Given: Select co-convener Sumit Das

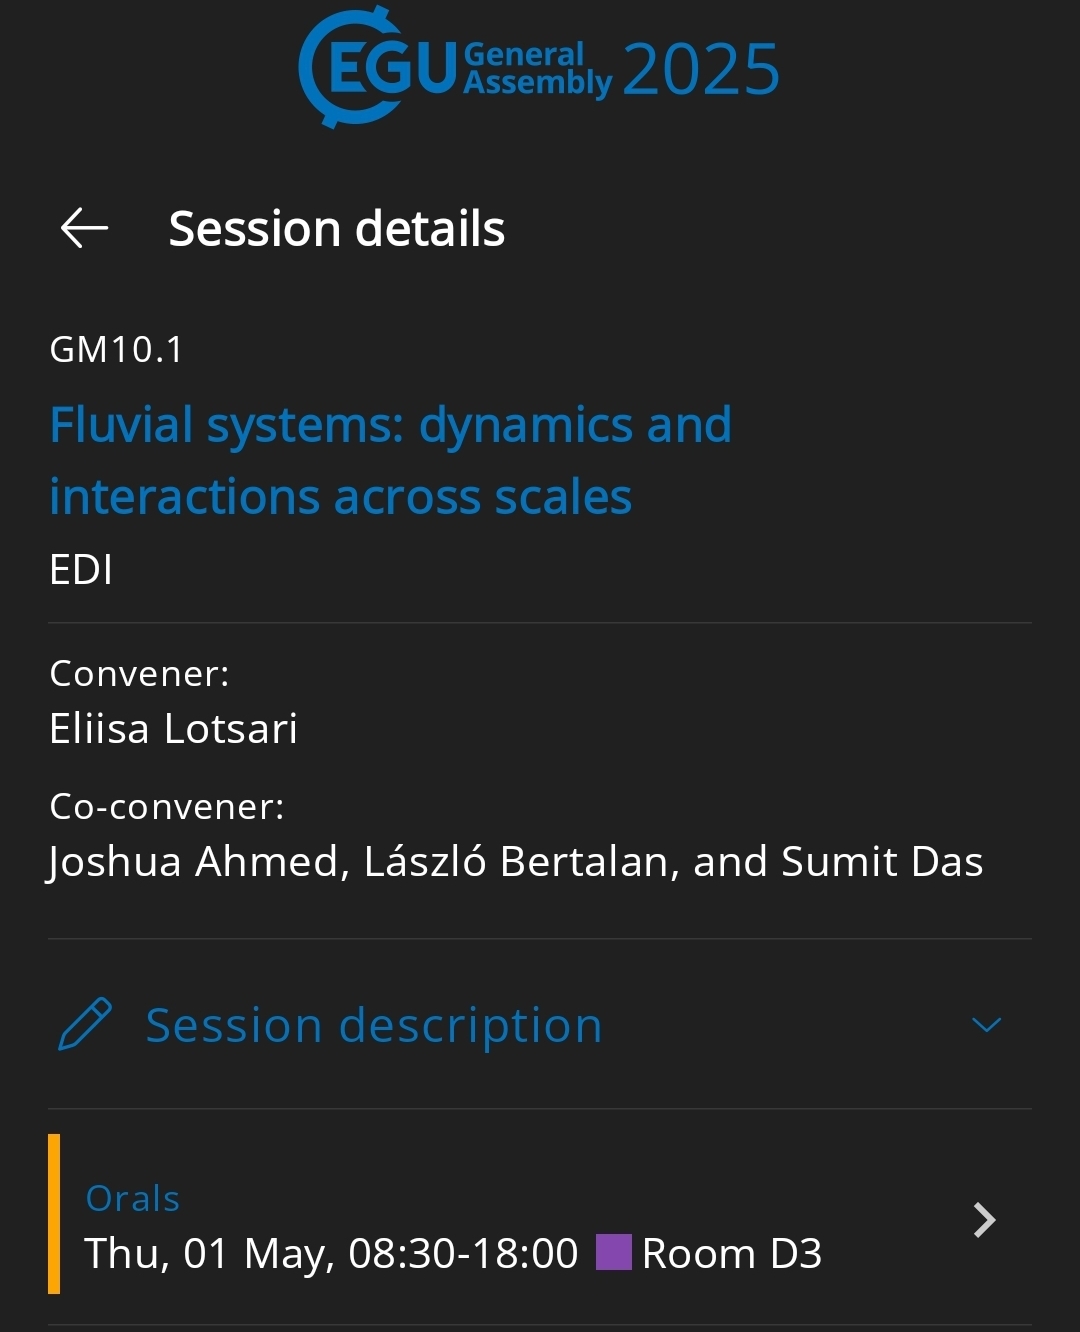Looking at the screenshot, I should 882,861.
